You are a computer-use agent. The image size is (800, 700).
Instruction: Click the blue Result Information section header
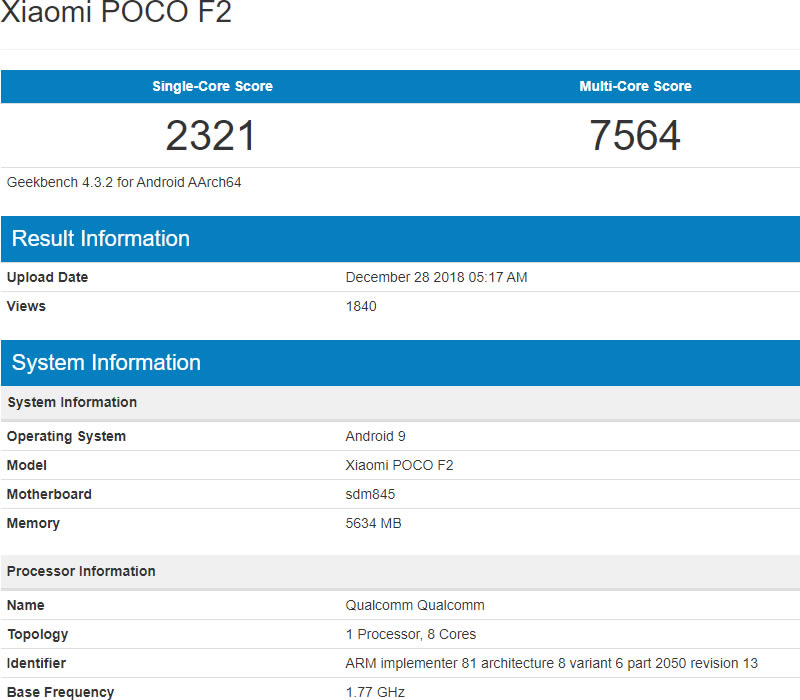pos(101,239)
